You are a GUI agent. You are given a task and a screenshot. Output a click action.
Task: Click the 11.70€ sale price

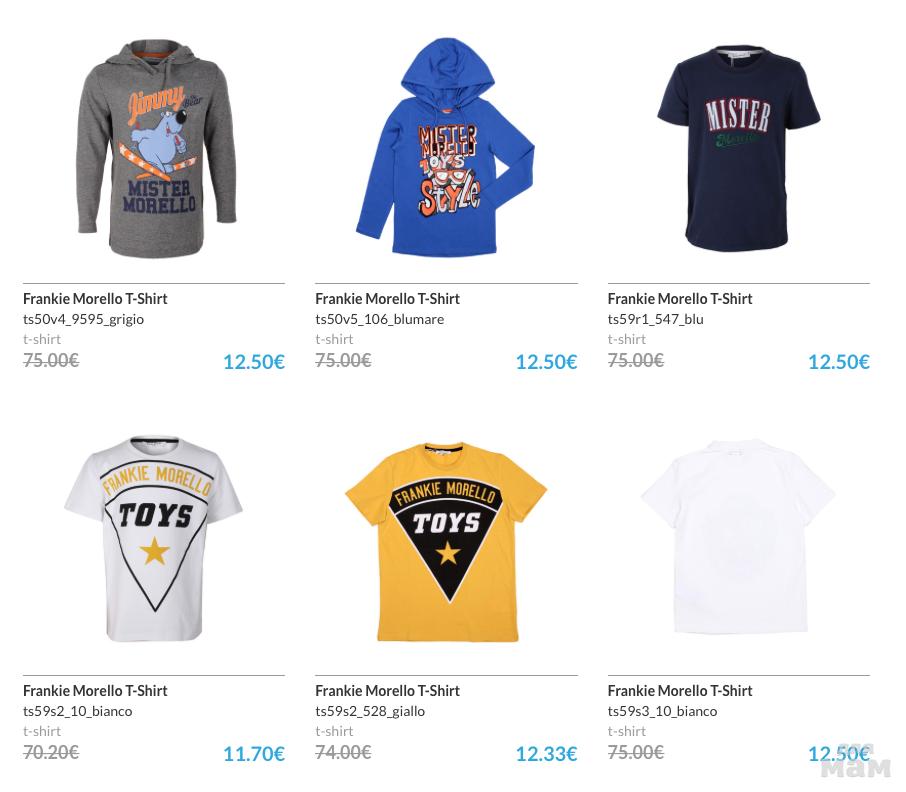click(x=253, y=754)
